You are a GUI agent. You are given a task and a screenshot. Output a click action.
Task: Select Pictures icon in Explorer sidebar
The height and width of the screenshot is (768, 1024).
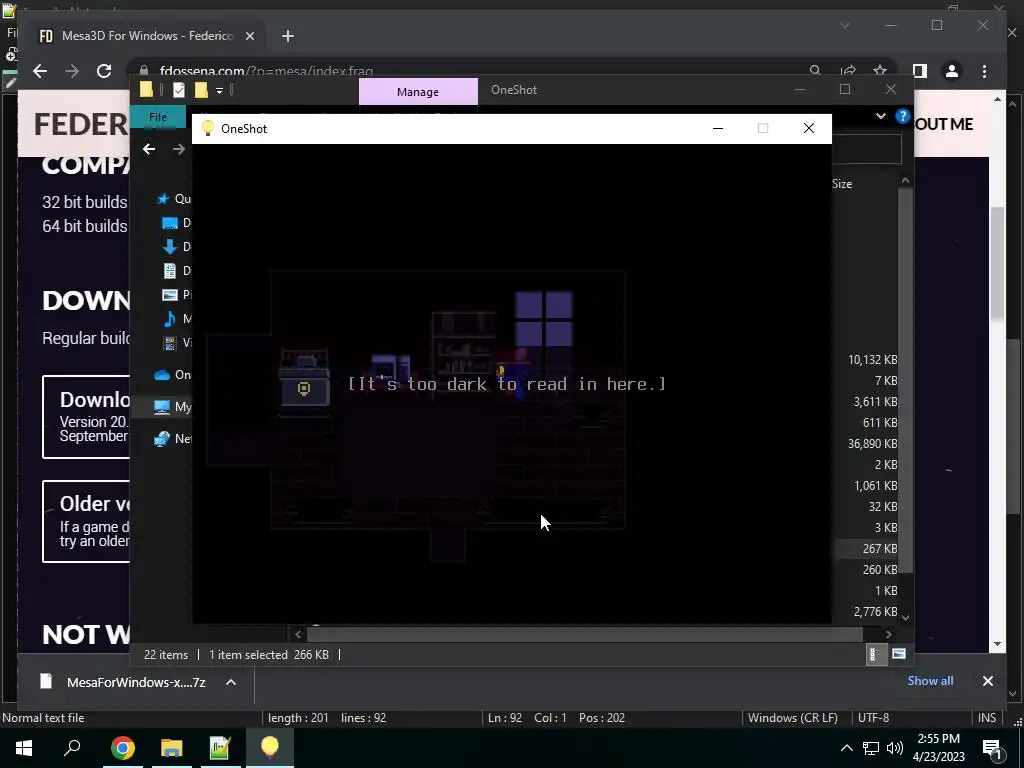170,295
